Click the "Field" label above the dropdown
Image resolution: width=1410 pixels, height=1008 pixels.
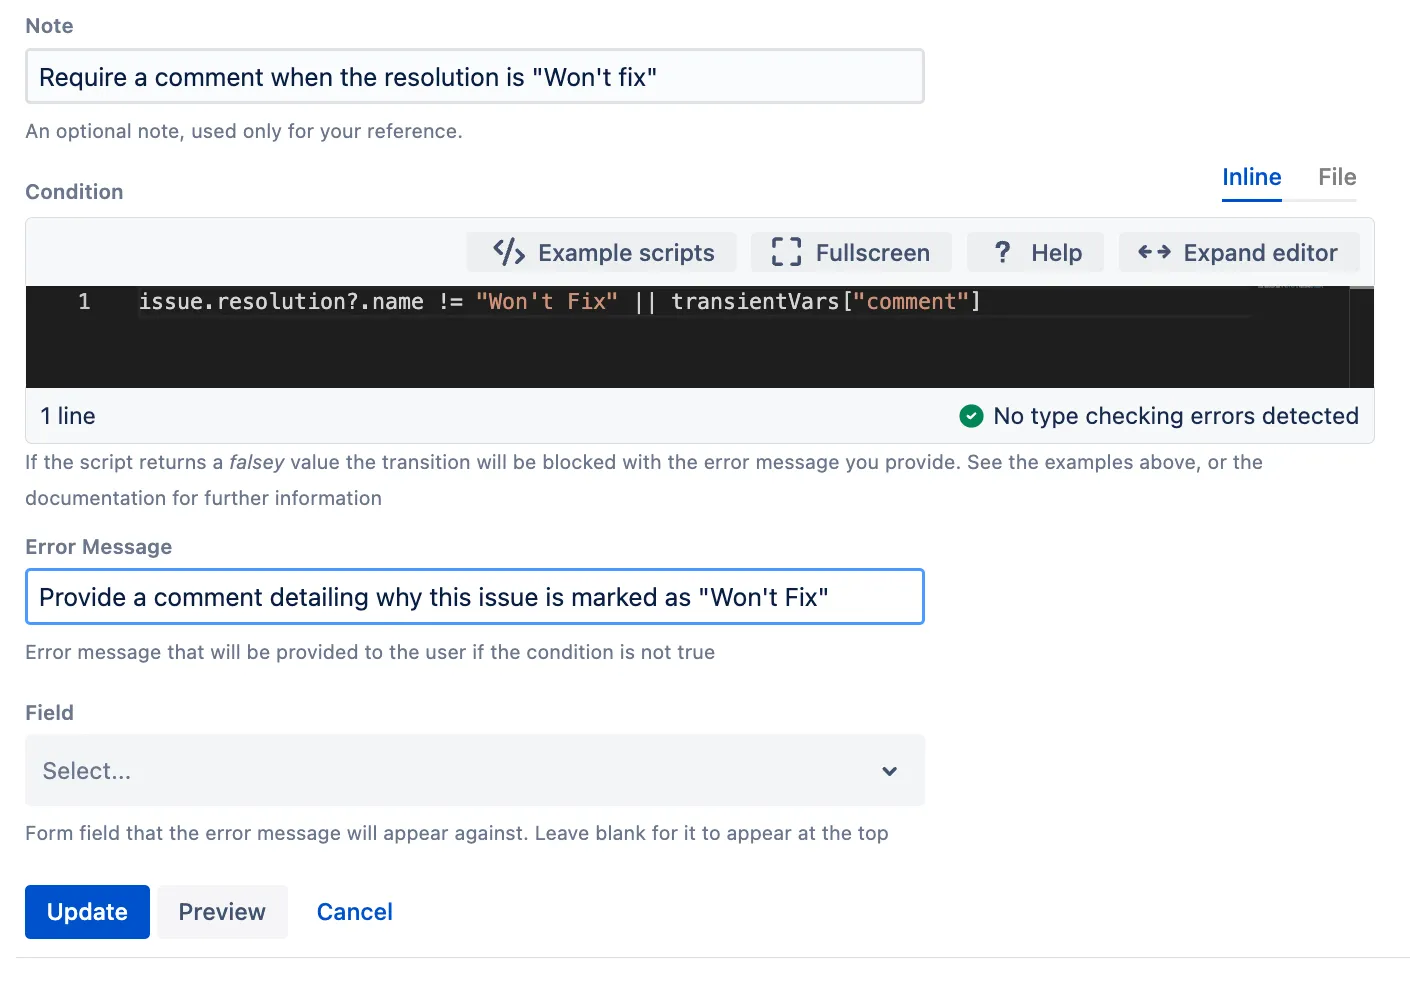coord(49,713)
